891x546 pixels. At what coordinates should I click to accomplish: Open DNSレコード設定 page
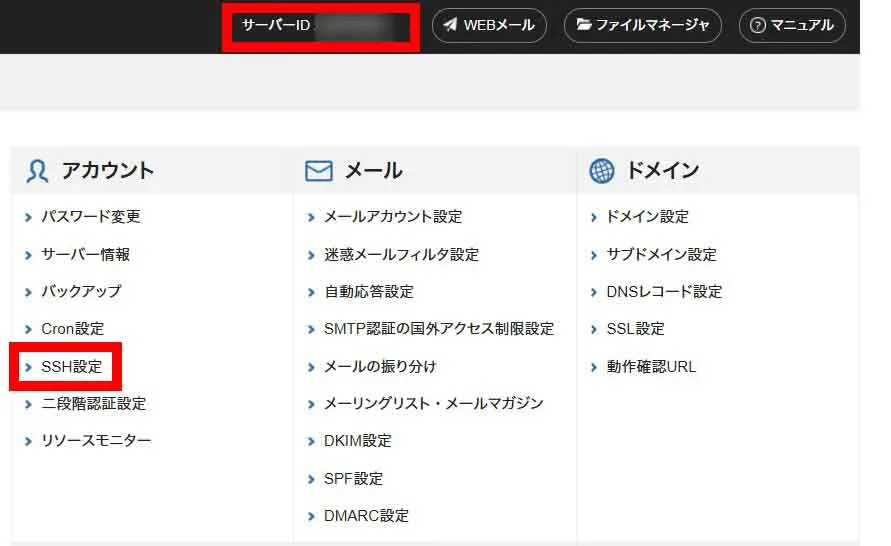click(x=664, y=292)
